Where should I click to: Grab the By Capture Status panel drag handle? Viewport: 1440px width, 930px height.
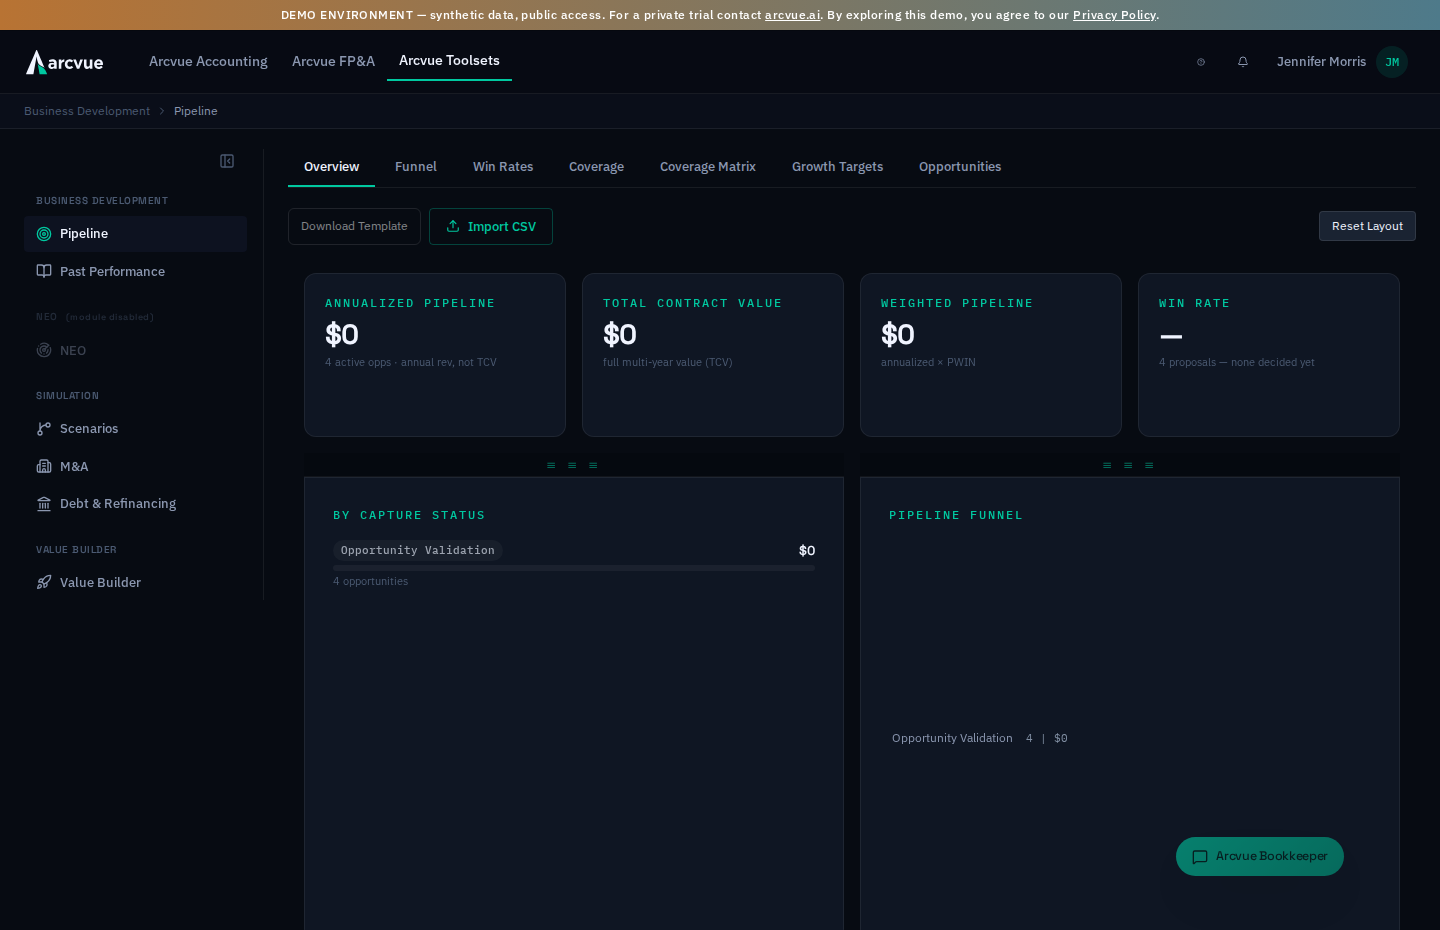coord(572,465)
